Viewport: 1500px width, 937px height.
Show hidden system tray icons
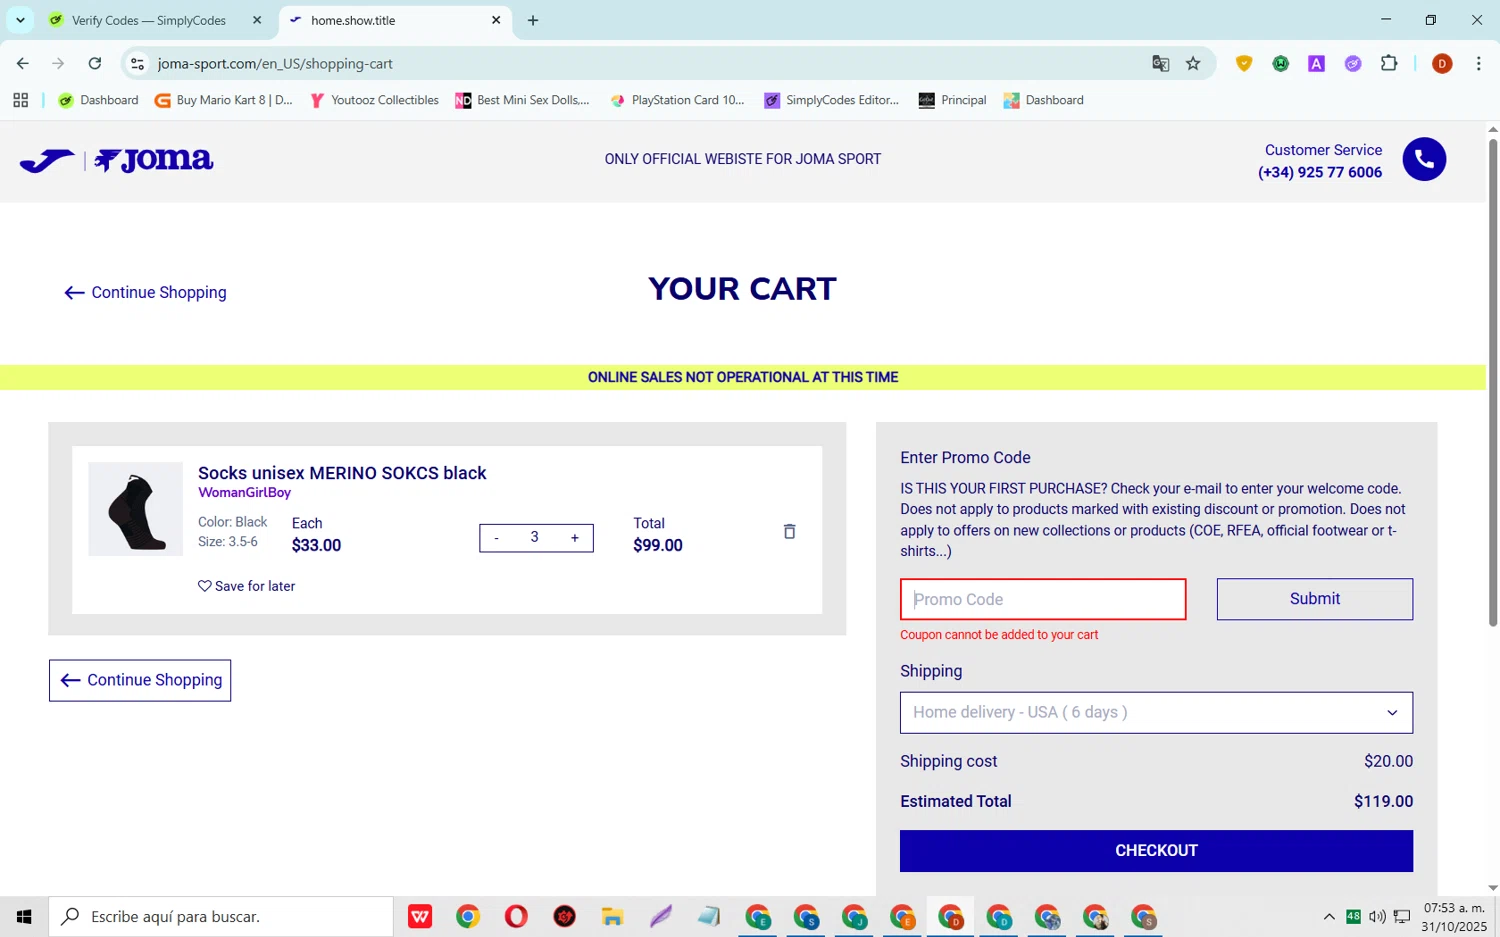click(1329, 916)
